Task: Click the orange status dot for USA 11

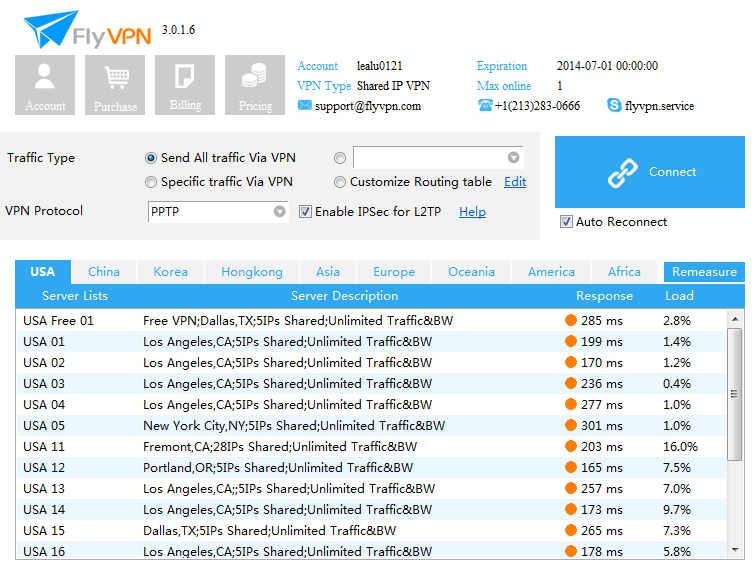Action: 571,446
